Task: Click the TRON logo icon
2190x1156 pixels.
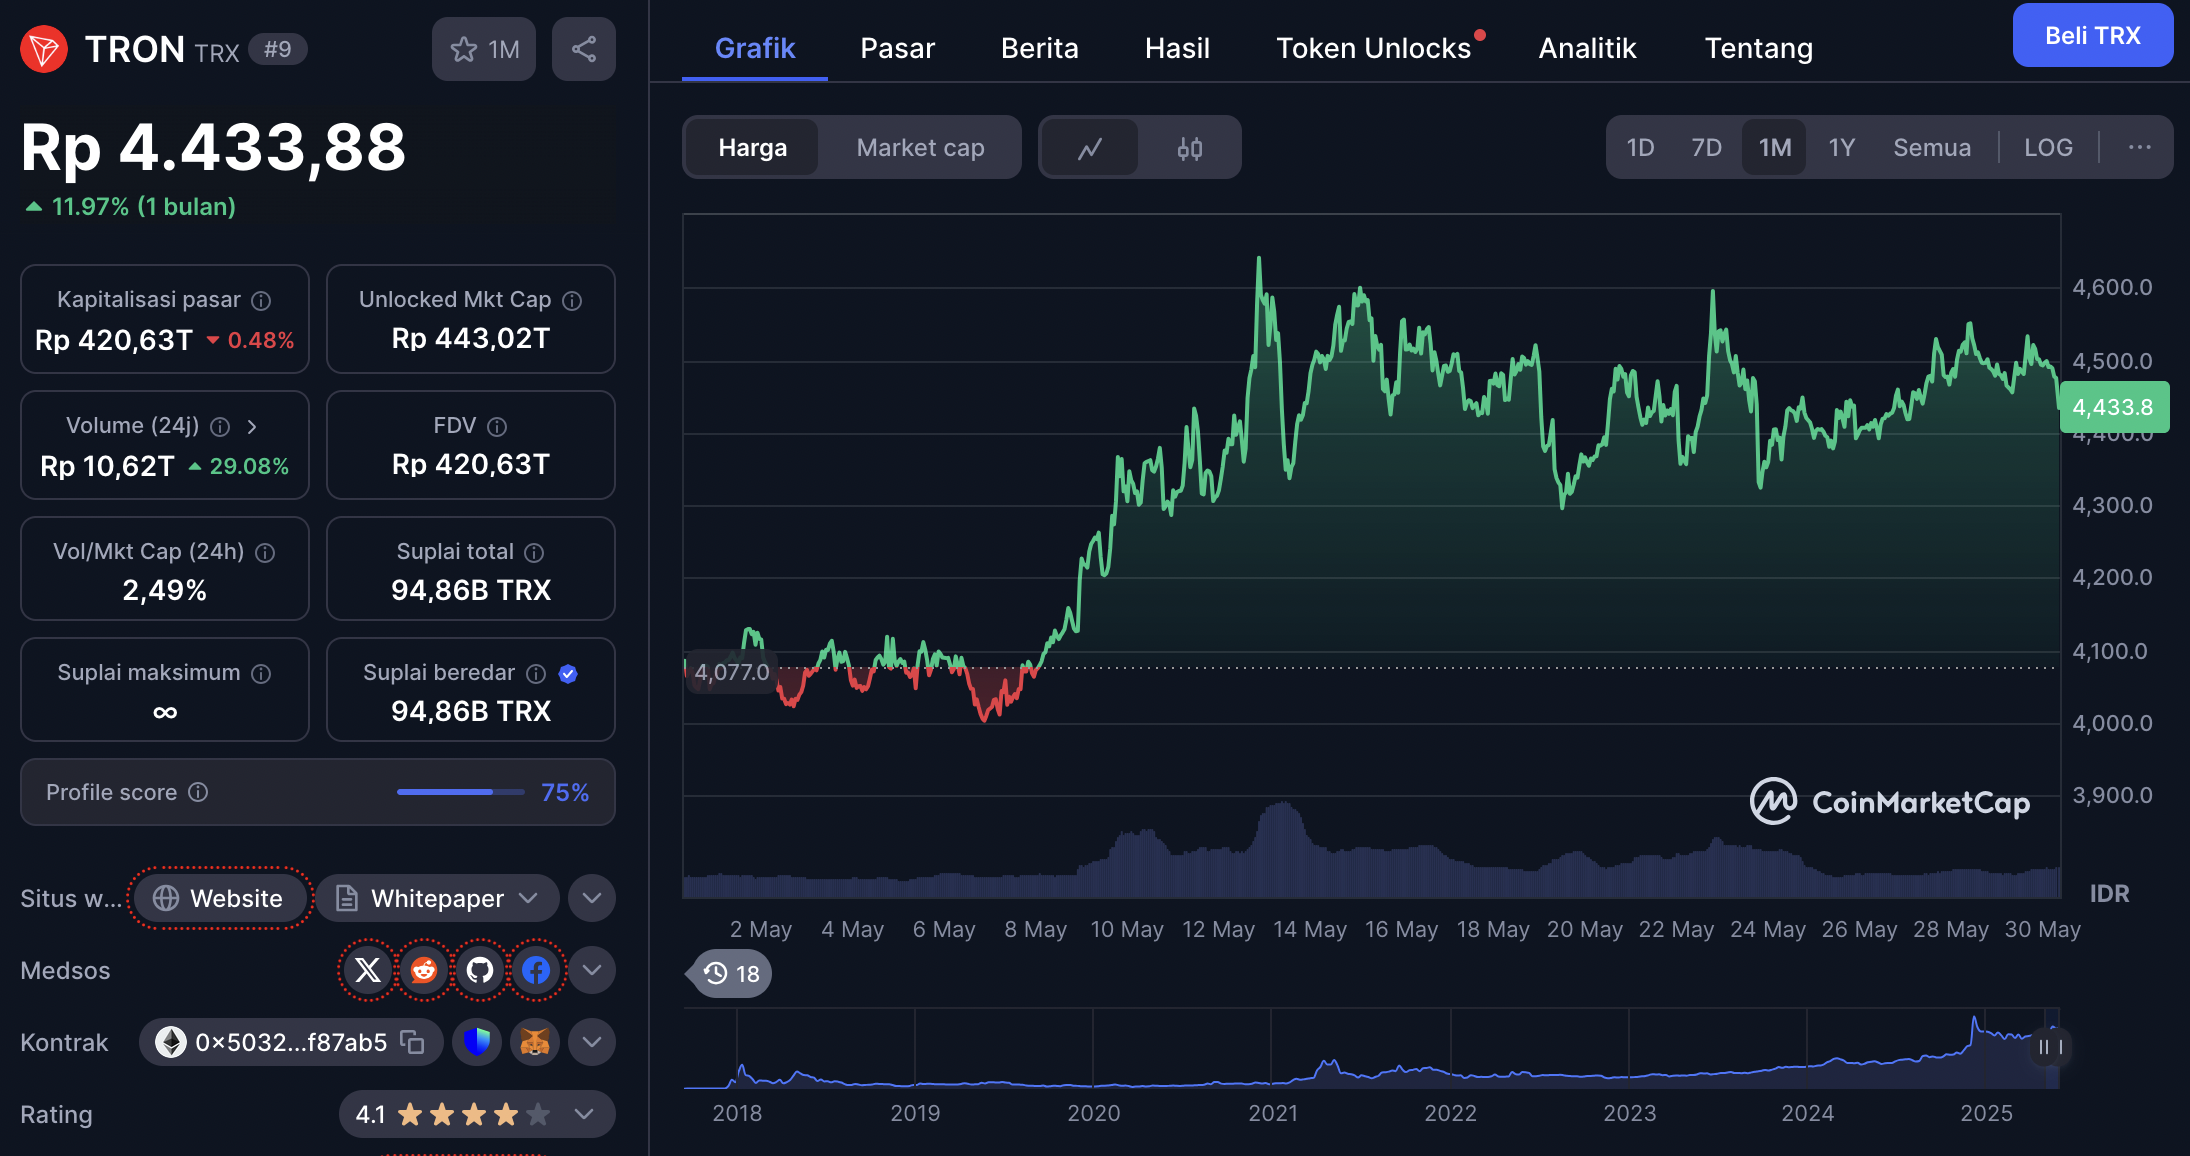Action: click(44, 49)
